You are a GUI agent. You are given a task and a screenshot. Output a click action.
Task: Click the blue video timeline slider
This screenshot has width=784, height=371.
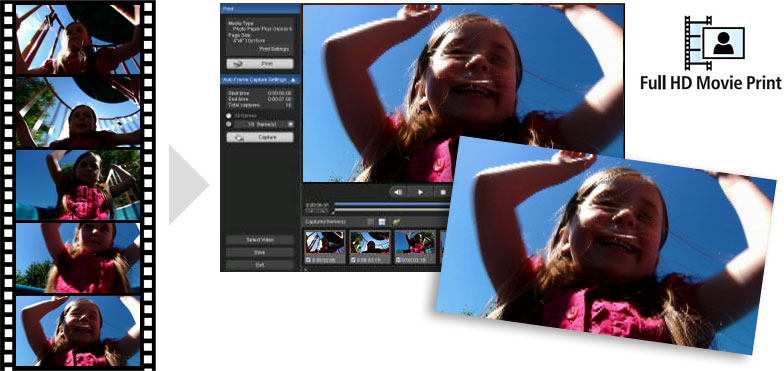click(x=392, y=204)
